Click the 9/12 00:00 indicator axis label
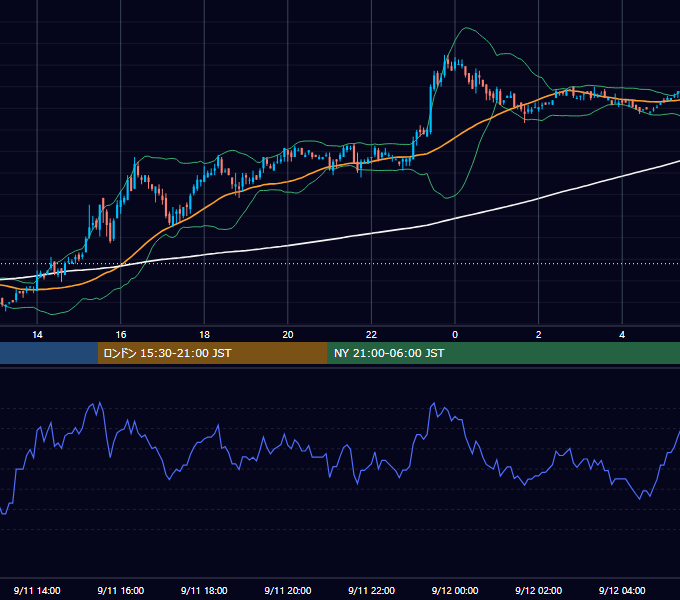This screenshot has width=680, height=600. (x=455, y=590)
